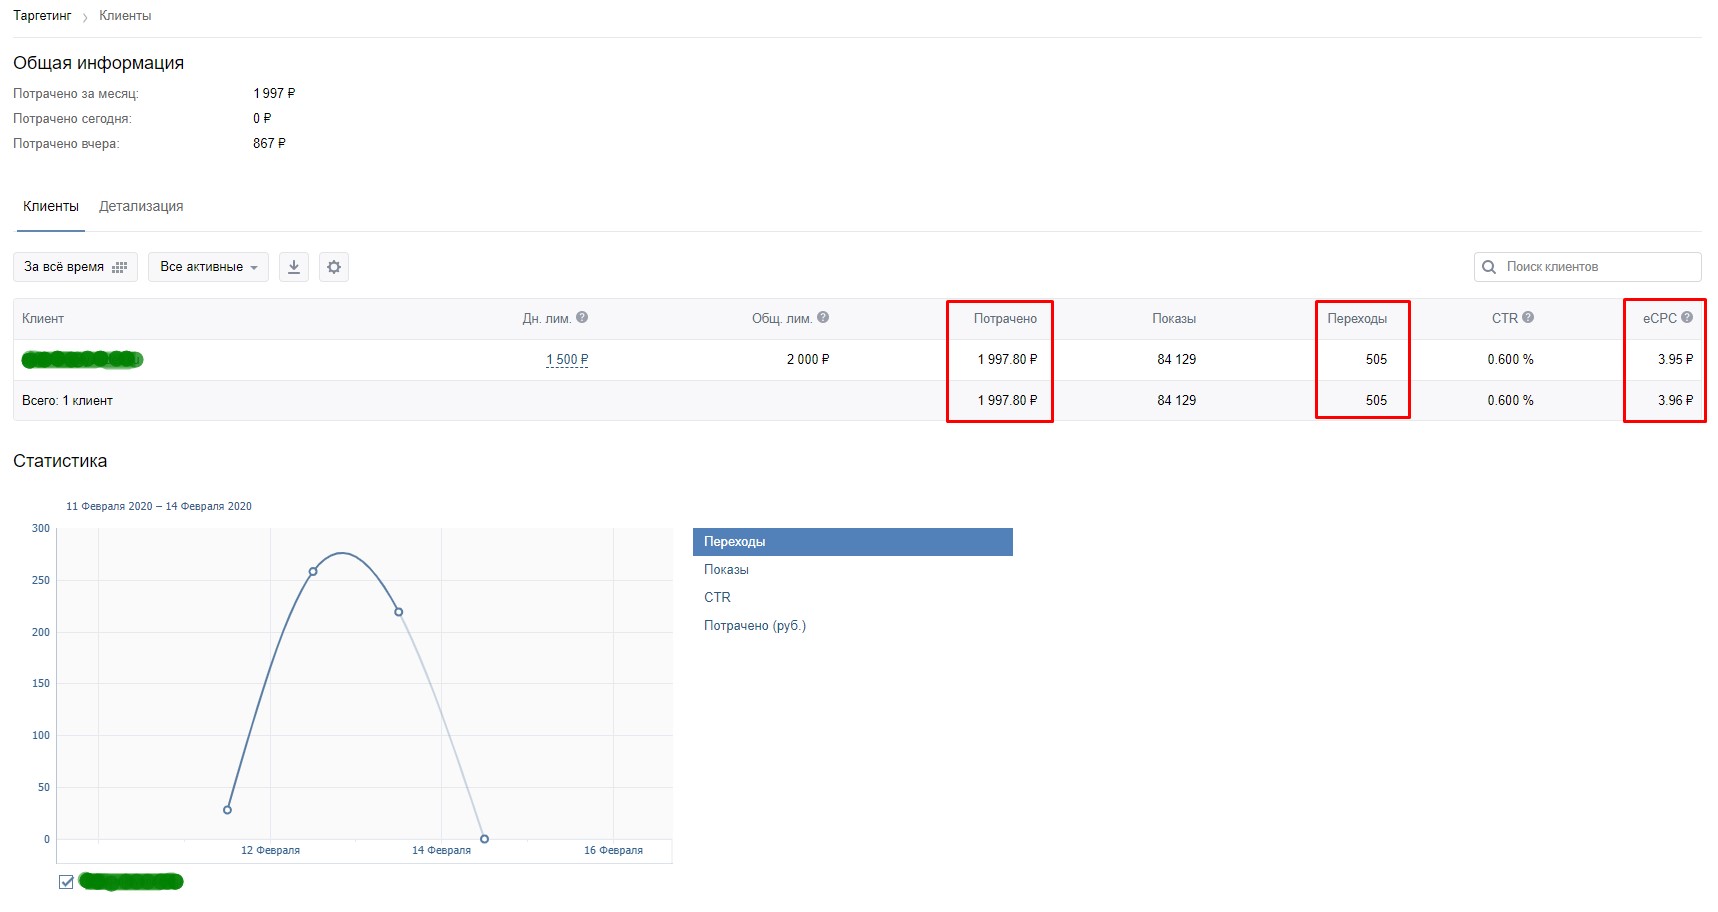Click help icon next to Дн. лим.
1718x912 pixels.
click(x=582, y=317)
